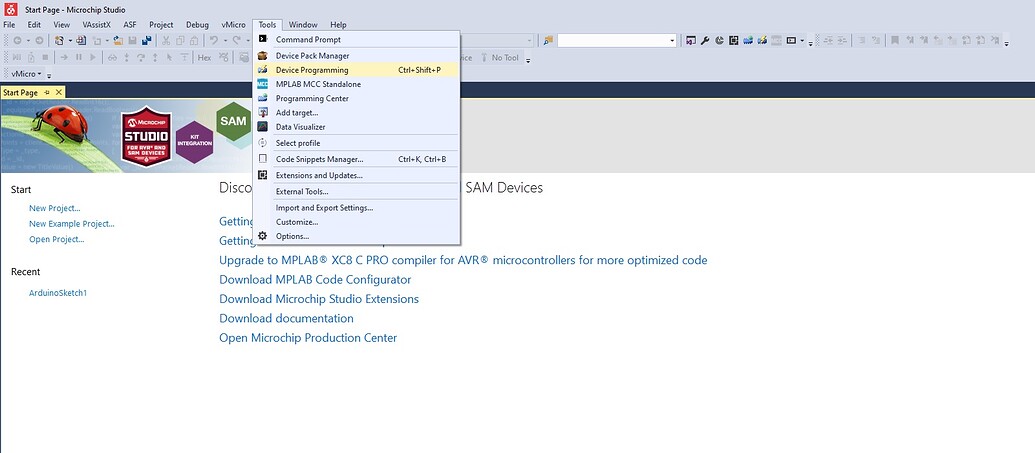This screenshot has width=1035, height=453.
Task: Toggle the pin on Start Page tab
Action: point(47,92)
